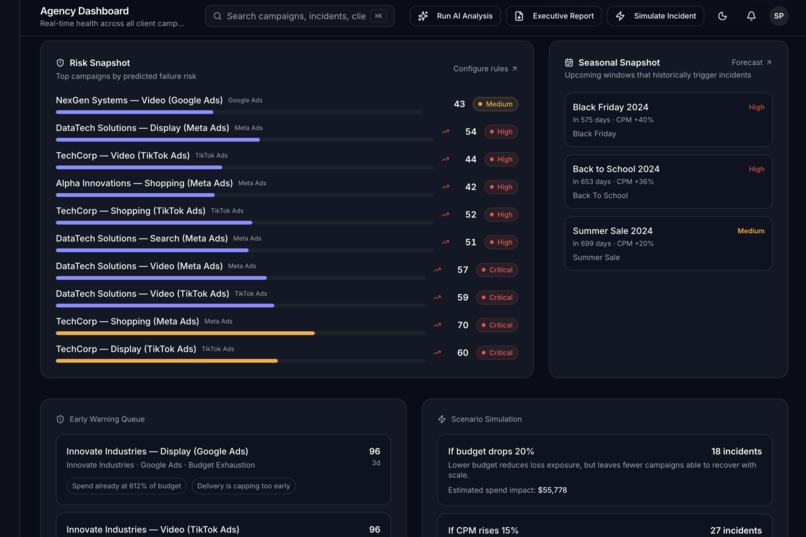The image size is (806, 537).
Task: Click trend arrow icon for DataTech Display Meta row
Action: [446, 132]
